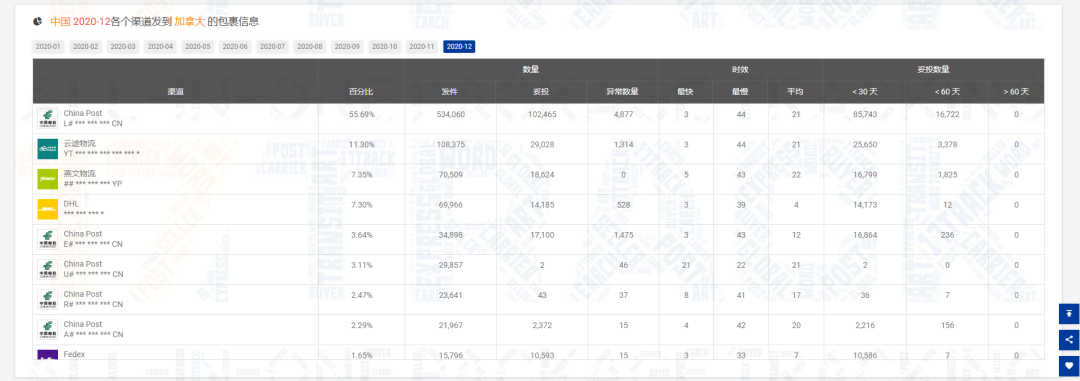Viewport: 1080px width, 381px height.
Task: Click the 平均 column header
Action: 796,92
